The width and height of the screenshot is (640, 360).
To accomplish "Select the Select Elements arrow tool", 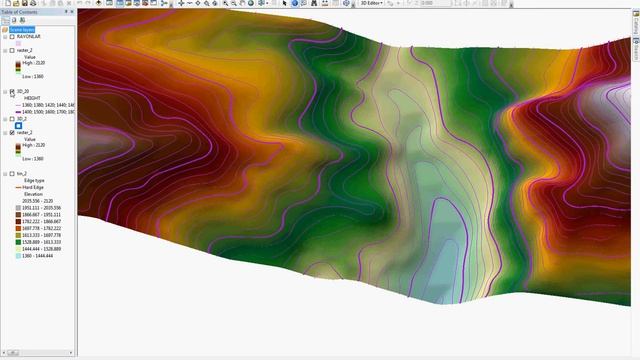I will (284, 3).
